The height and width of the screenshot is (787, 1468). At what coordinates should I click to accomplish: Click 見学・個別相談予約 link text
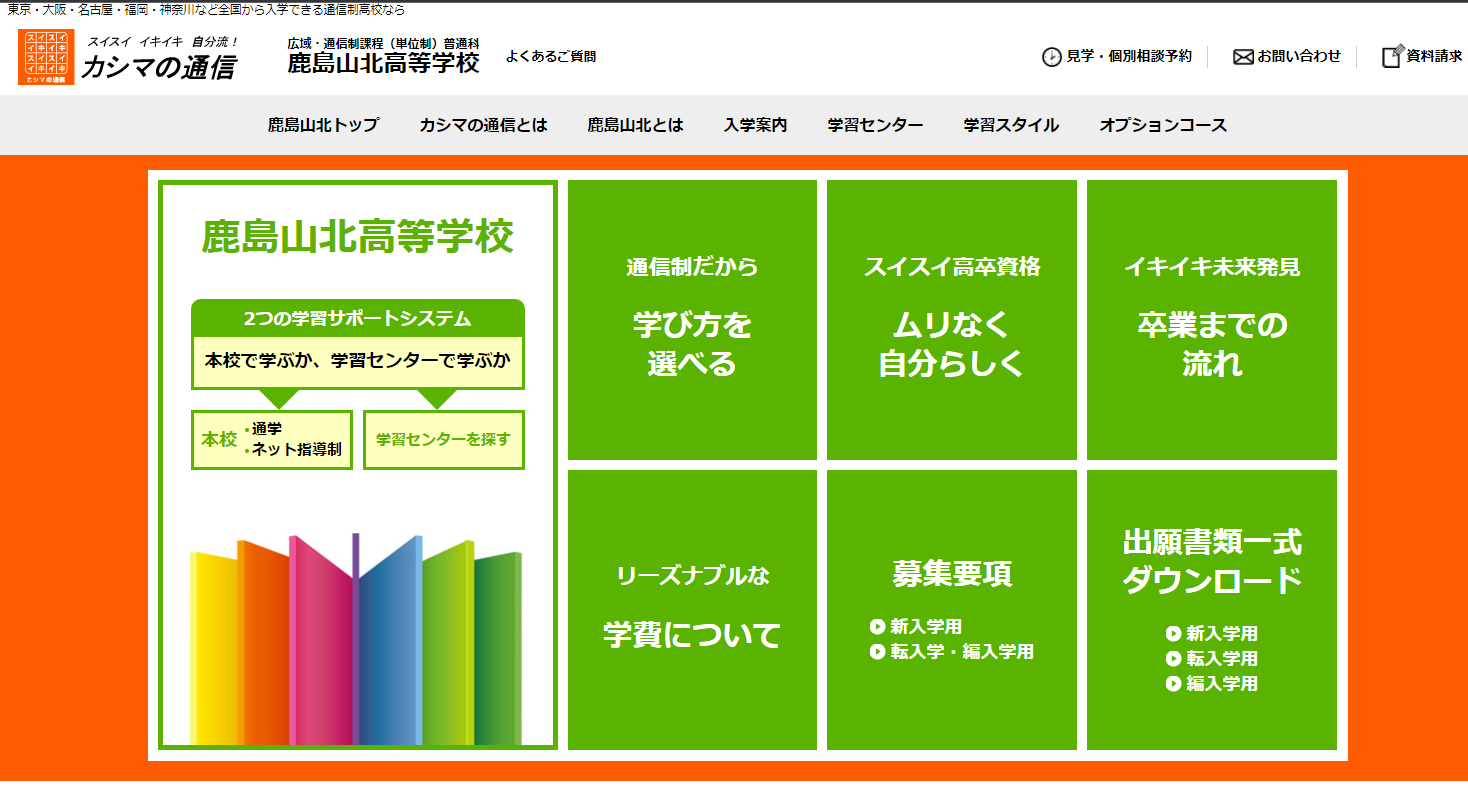coord(1129,57)
